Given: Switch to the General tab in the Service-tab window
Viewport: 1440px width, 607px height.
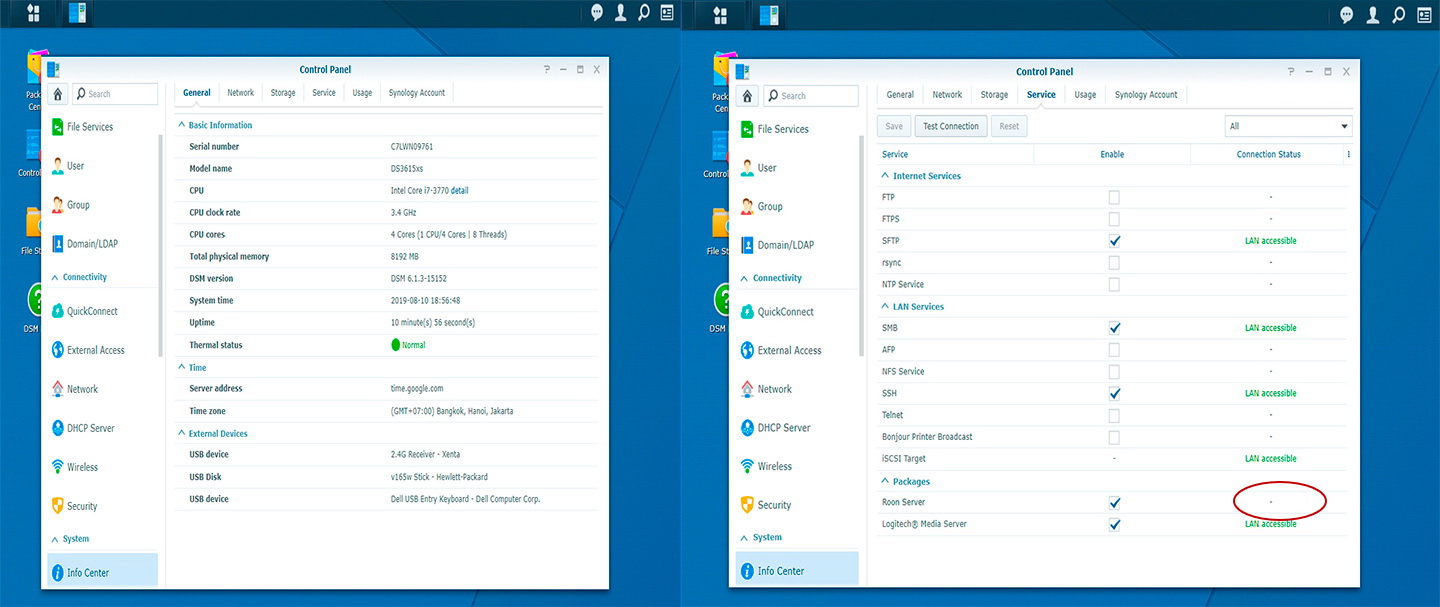Looking at the screenshot, I should (900, 95).
